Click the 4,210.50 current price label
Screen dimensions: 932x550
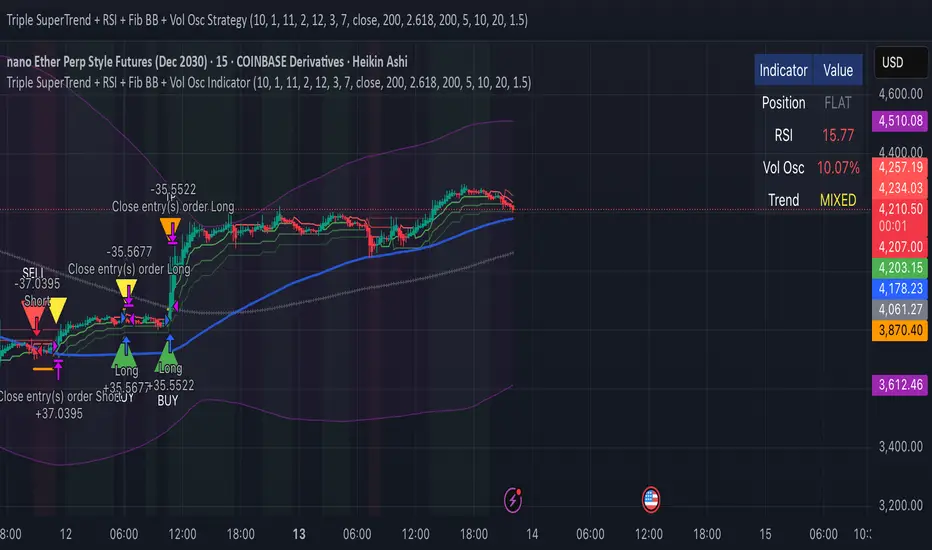(x=900, y=209)
